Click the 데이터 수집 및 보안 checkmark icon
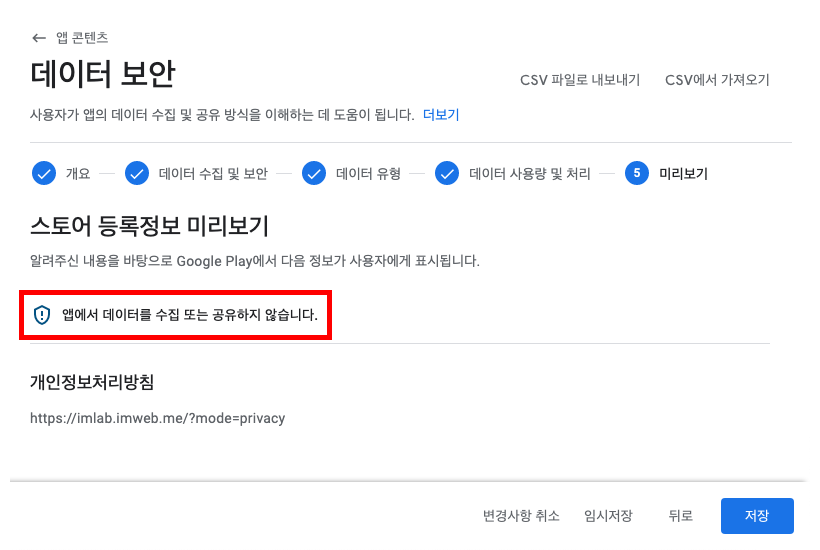Viewport: 820px width, 550px height. click(x=137, y=173)
